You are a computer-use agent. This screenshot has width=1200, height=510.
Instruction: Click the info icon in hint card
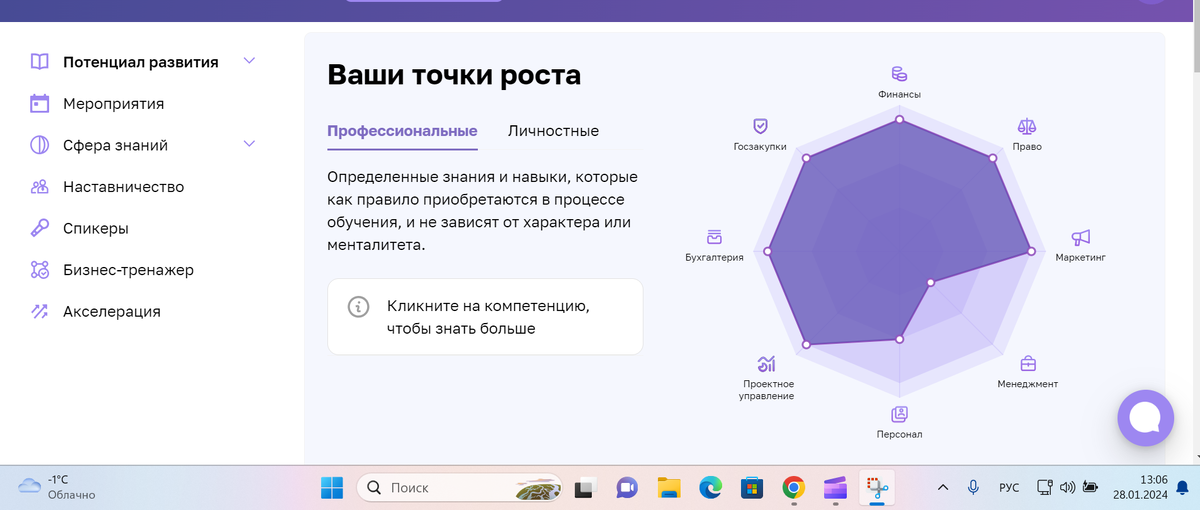(358, 306)
